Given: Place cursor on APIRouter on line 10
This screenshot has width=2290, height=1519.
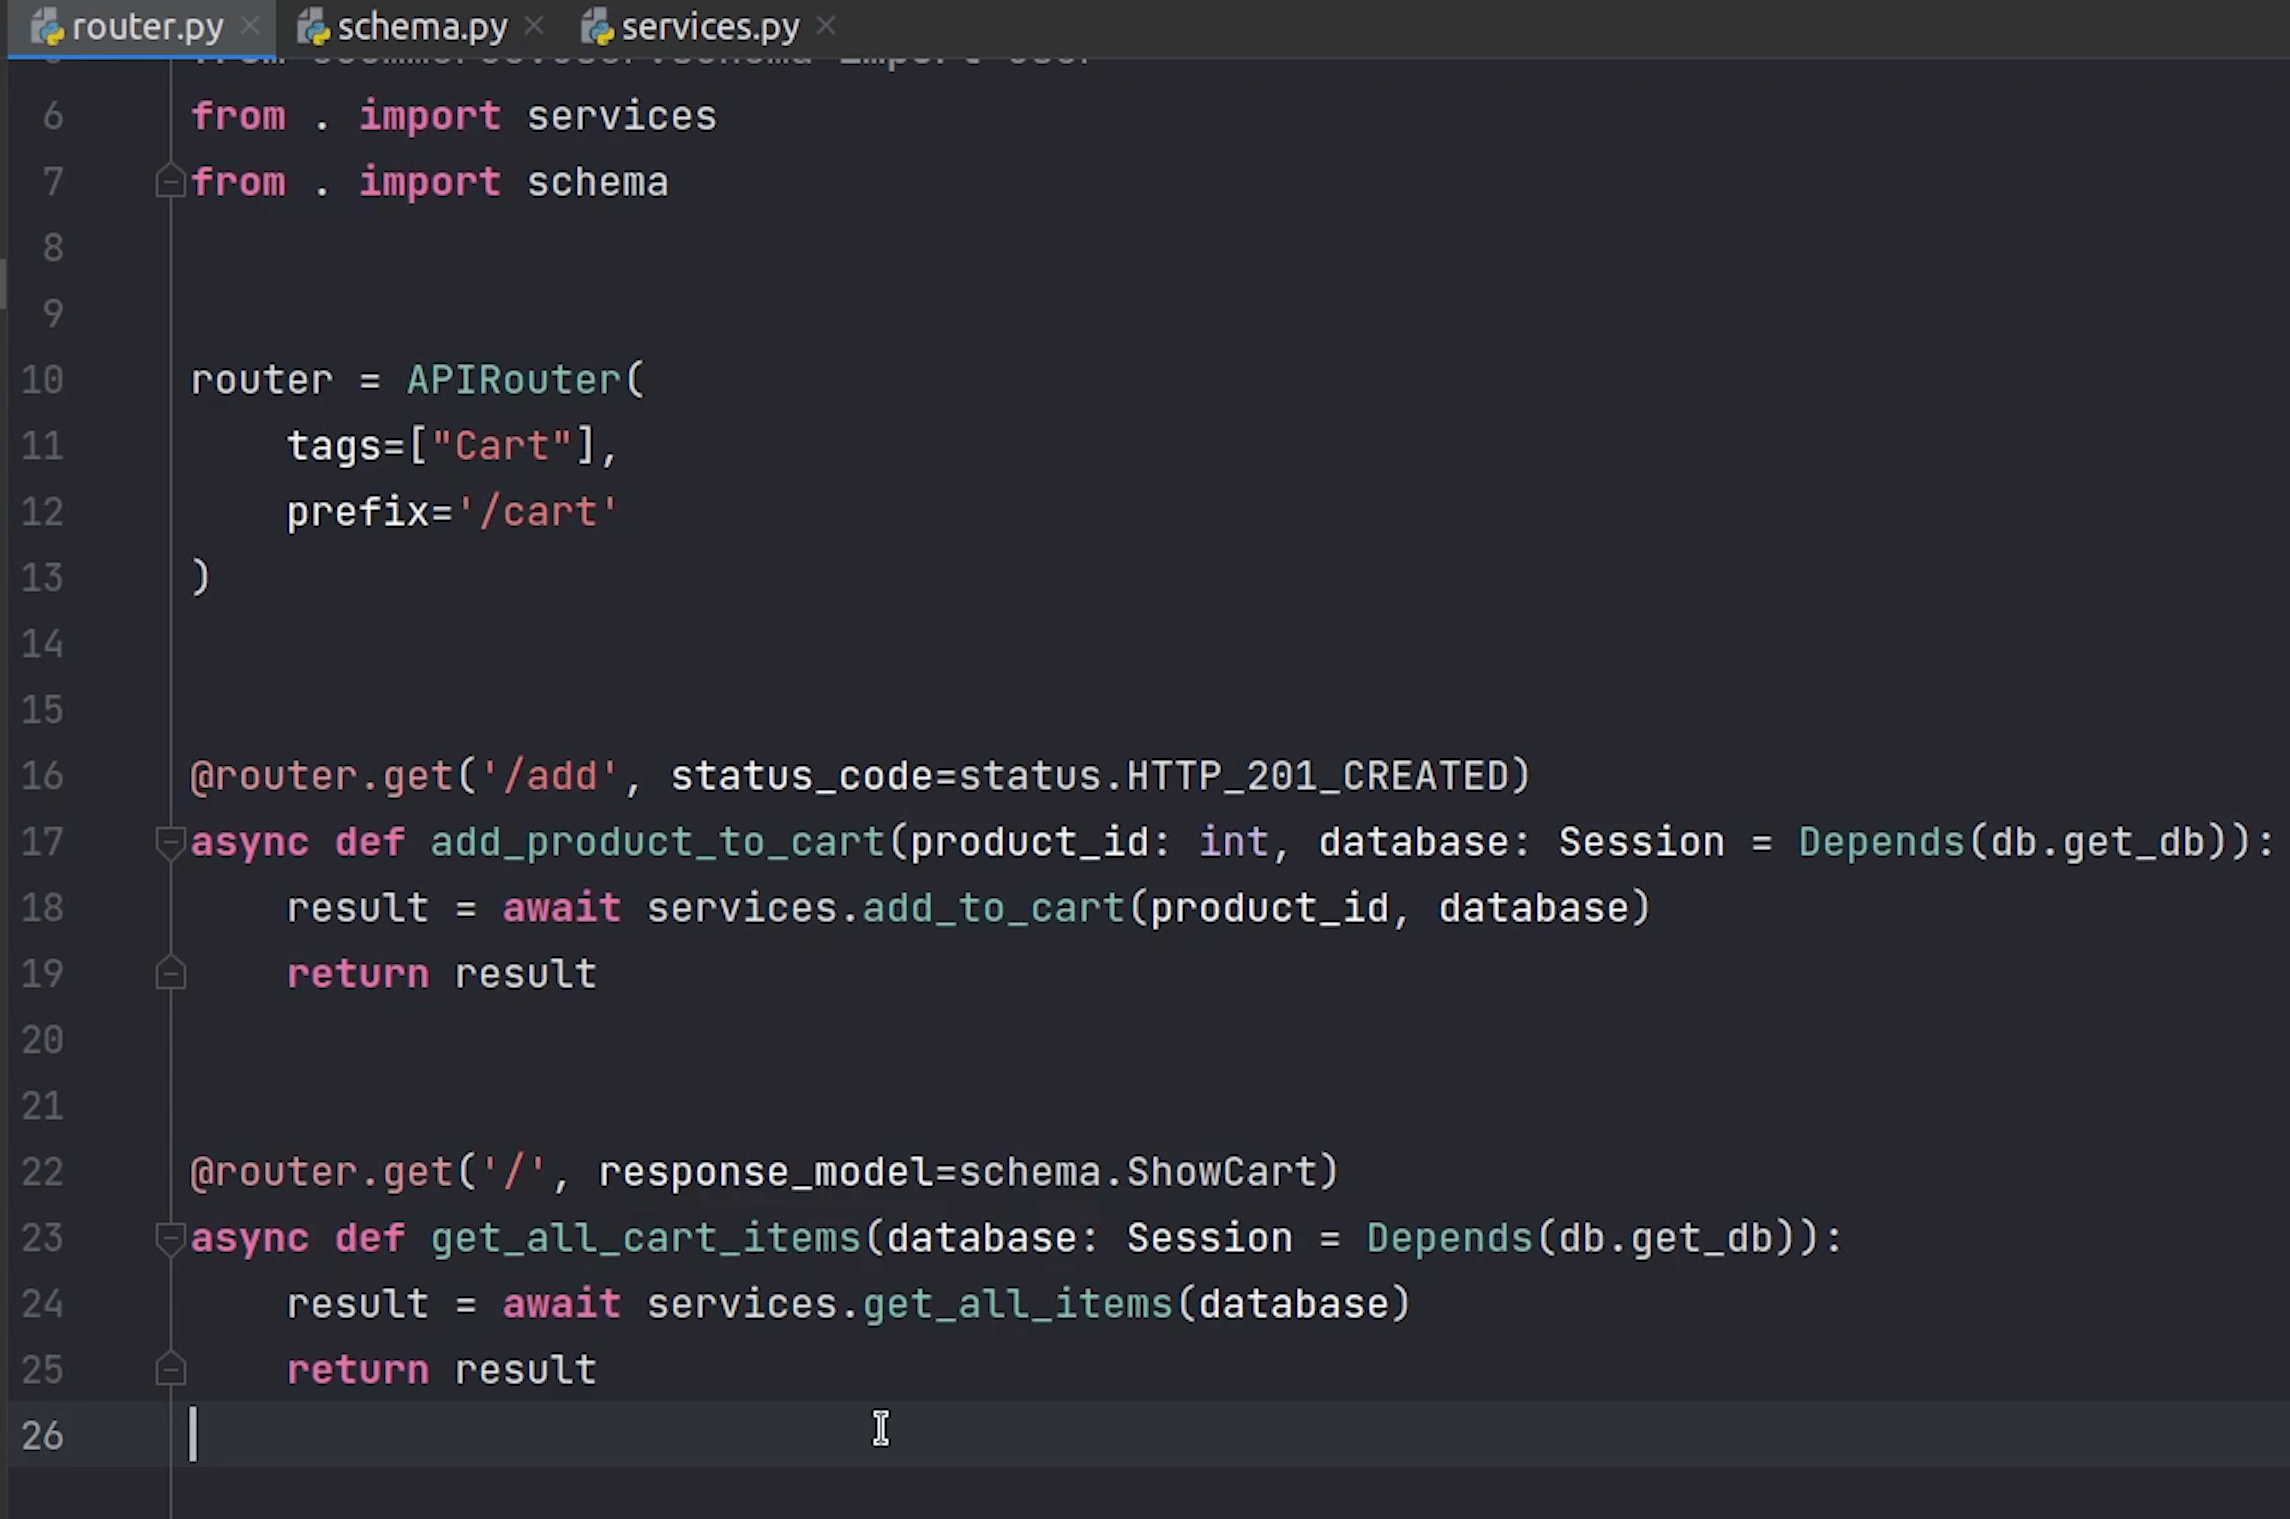Looking at the screenshot, I should [513, 380].
